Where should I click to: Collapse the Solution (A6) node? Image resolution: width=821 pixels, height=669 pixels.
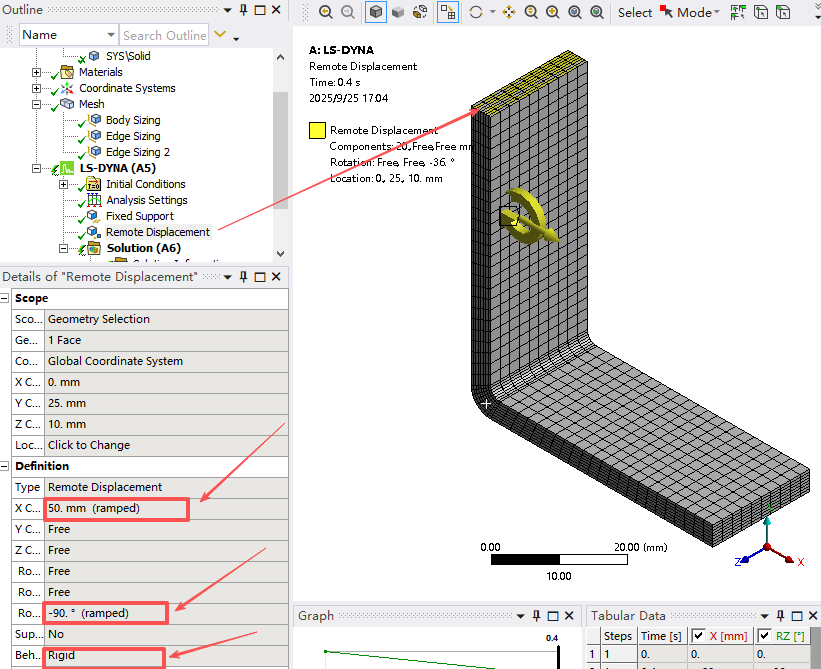pos(63,249)
